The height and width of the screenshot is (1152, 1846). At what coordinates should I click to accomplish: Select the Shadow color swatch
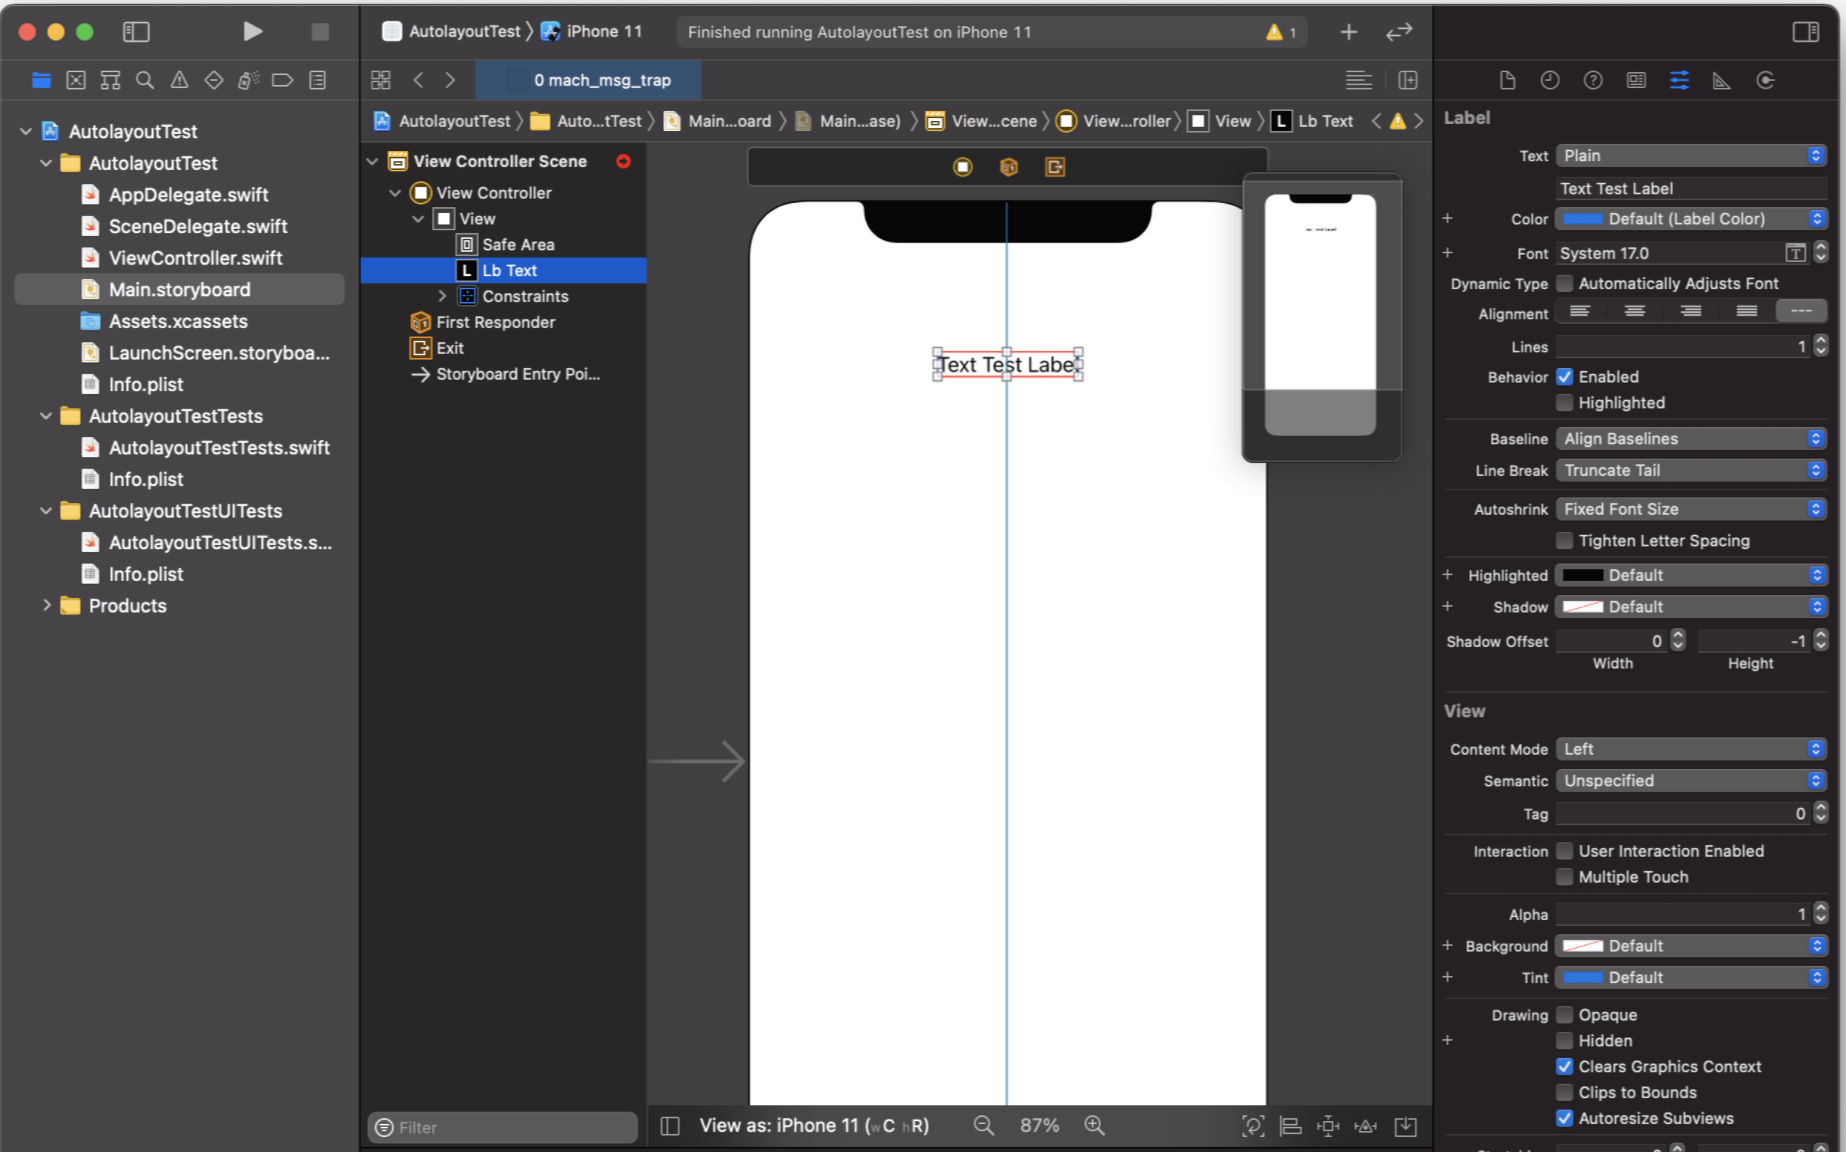click(x=1583, y=607)
